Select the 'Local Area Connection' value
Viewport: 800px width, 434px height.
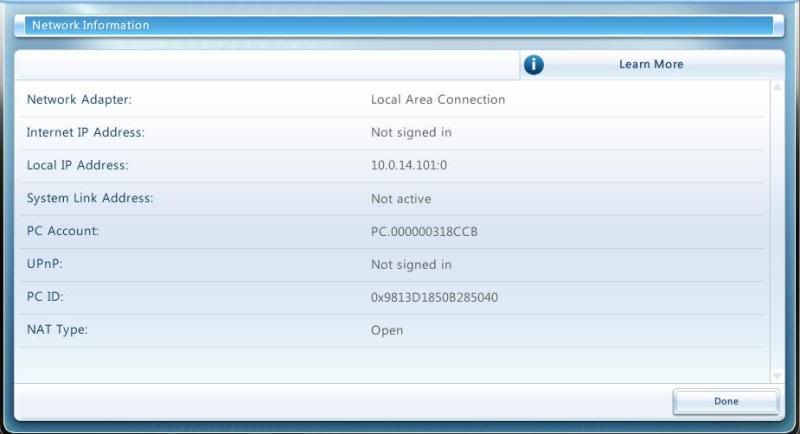click(438, 99)
